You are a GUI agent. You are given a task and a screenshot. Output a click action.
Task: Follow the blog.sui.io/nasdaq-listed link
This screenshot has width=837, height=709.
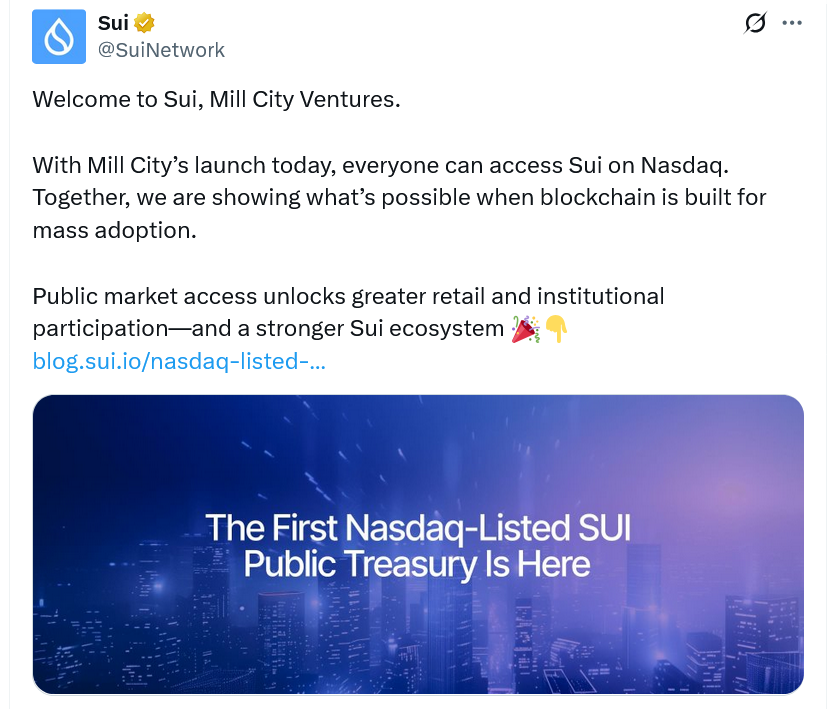[x=179, y=361]
